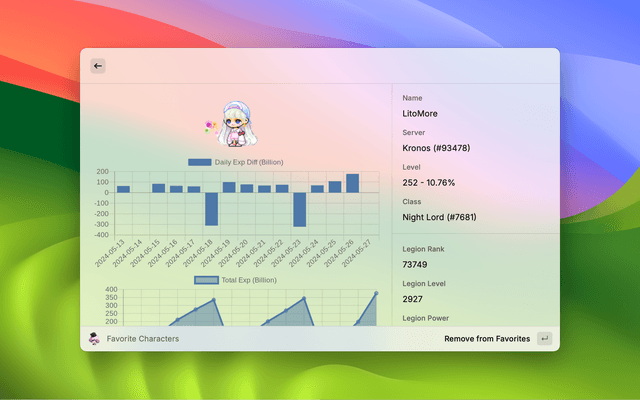Select Legion Level value 2927
The height and width of the screenshot is (400, 640).
[414, 299]
